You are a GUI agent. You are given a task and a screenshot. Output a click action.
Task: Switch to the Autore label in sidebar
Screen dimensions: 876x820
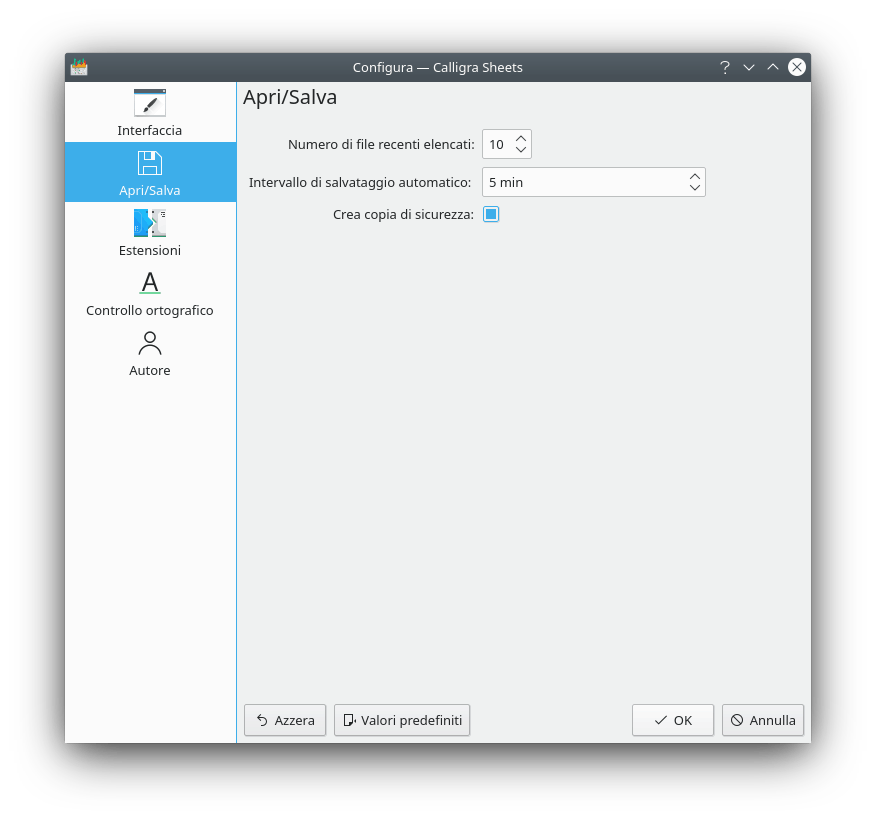pos(150,370)
